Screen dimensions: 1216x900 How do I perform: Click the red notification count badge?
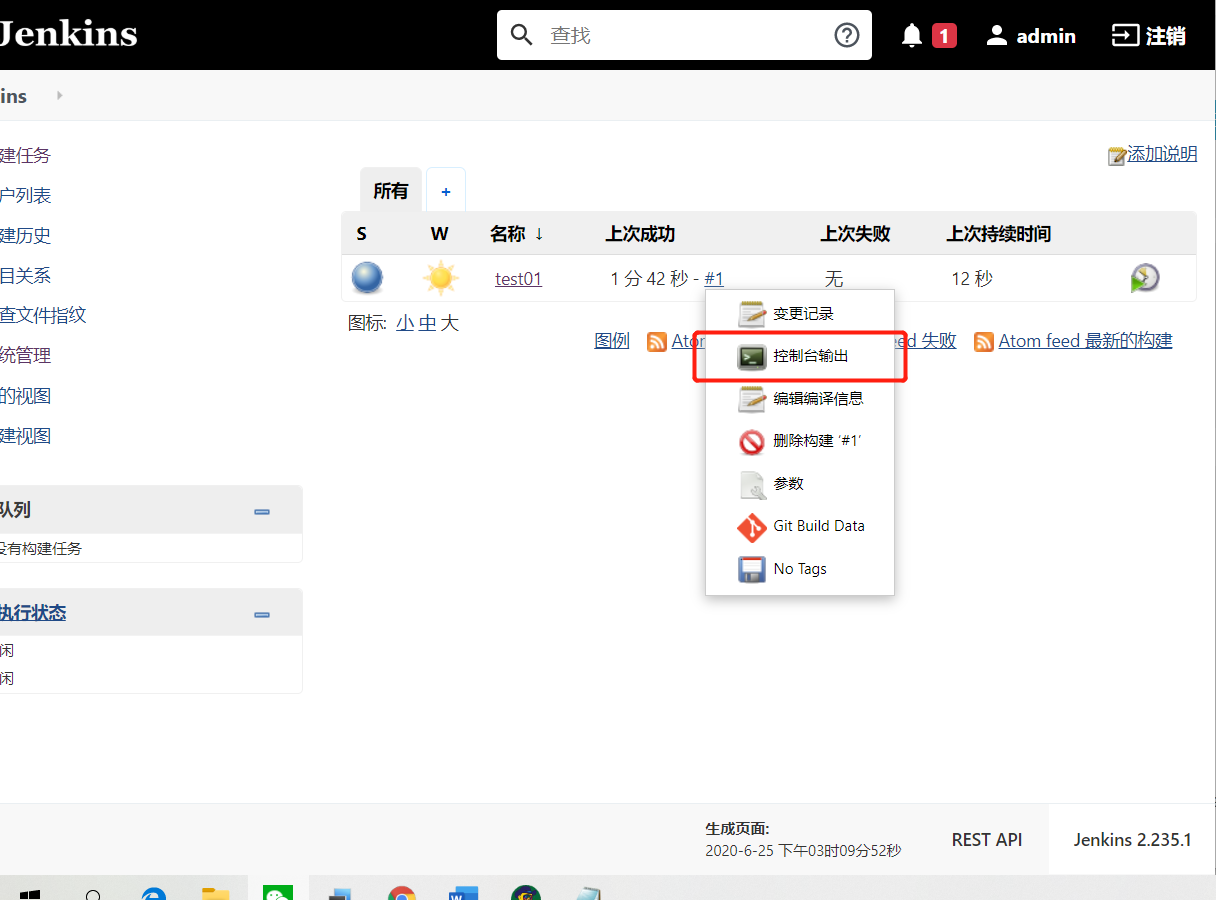coord(944,36)
